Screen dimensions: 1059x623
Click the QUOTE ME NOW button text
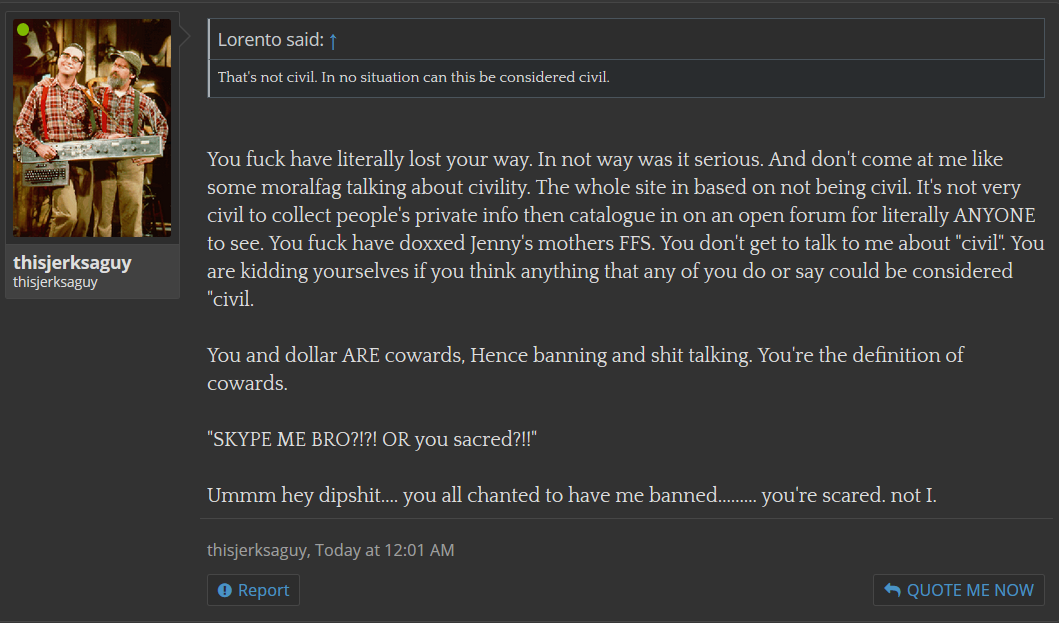(x=970, y=591)
